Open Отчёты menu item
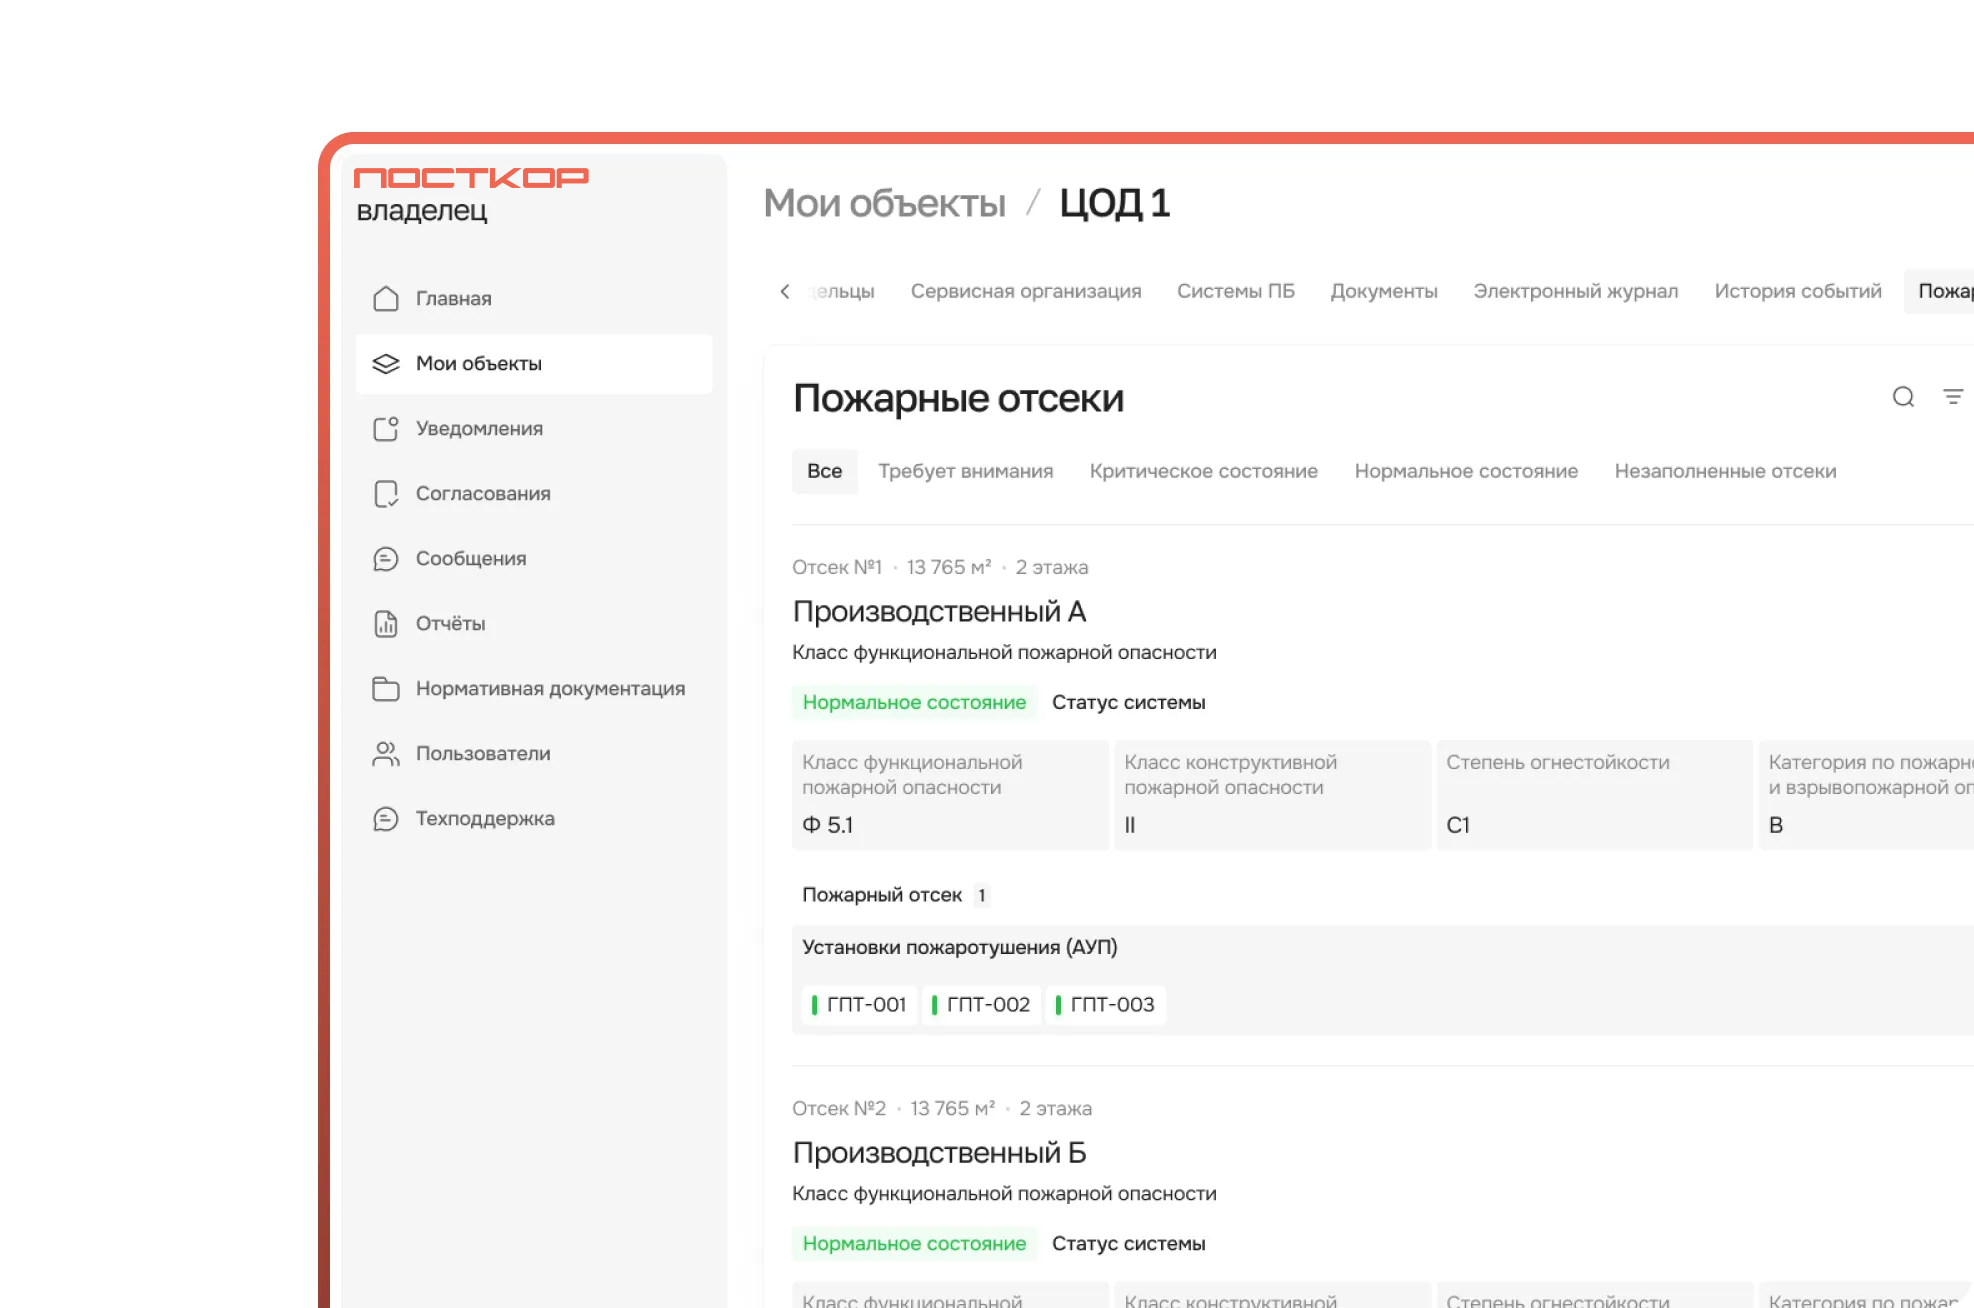1974x1308 pixels. pos(534,624)
